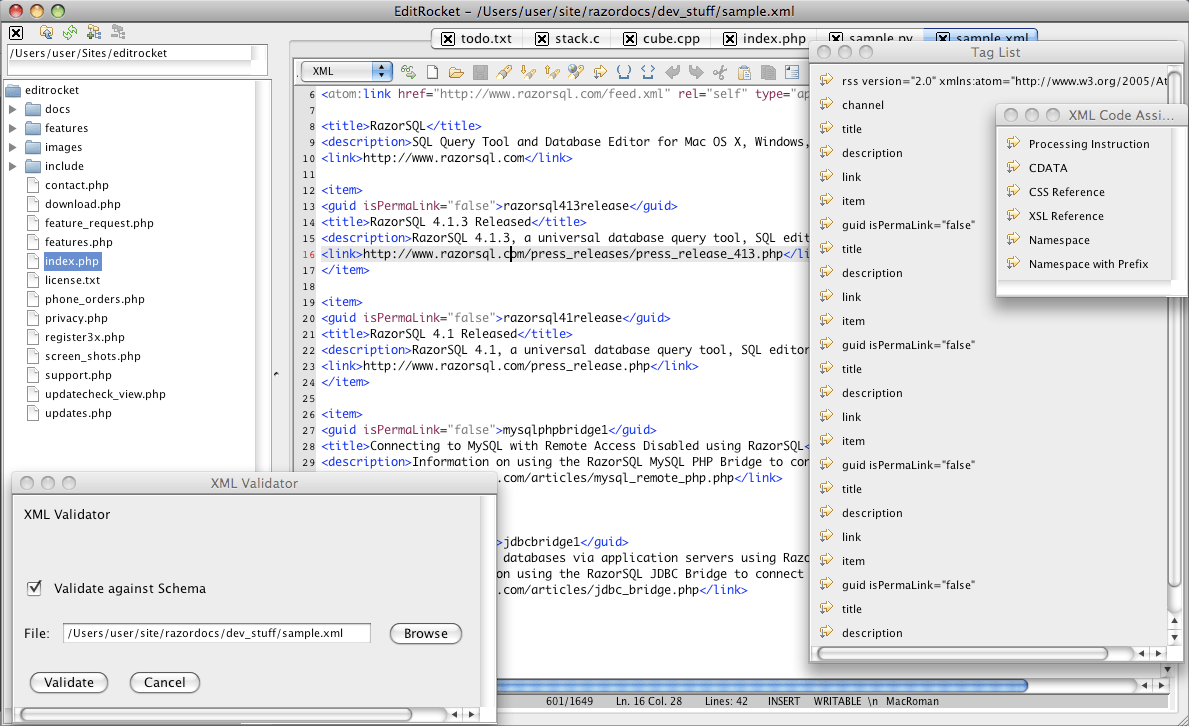Expand the include folder in tree
The height and width of the screenshot is (726, 1189).
(13, 166)
